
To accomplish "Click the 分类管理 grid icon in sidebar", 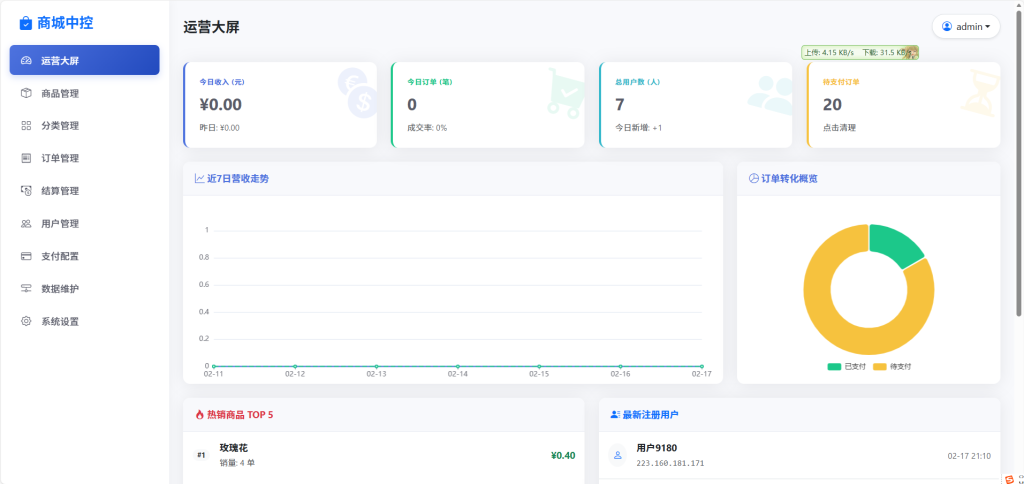I will coord(26,126).
